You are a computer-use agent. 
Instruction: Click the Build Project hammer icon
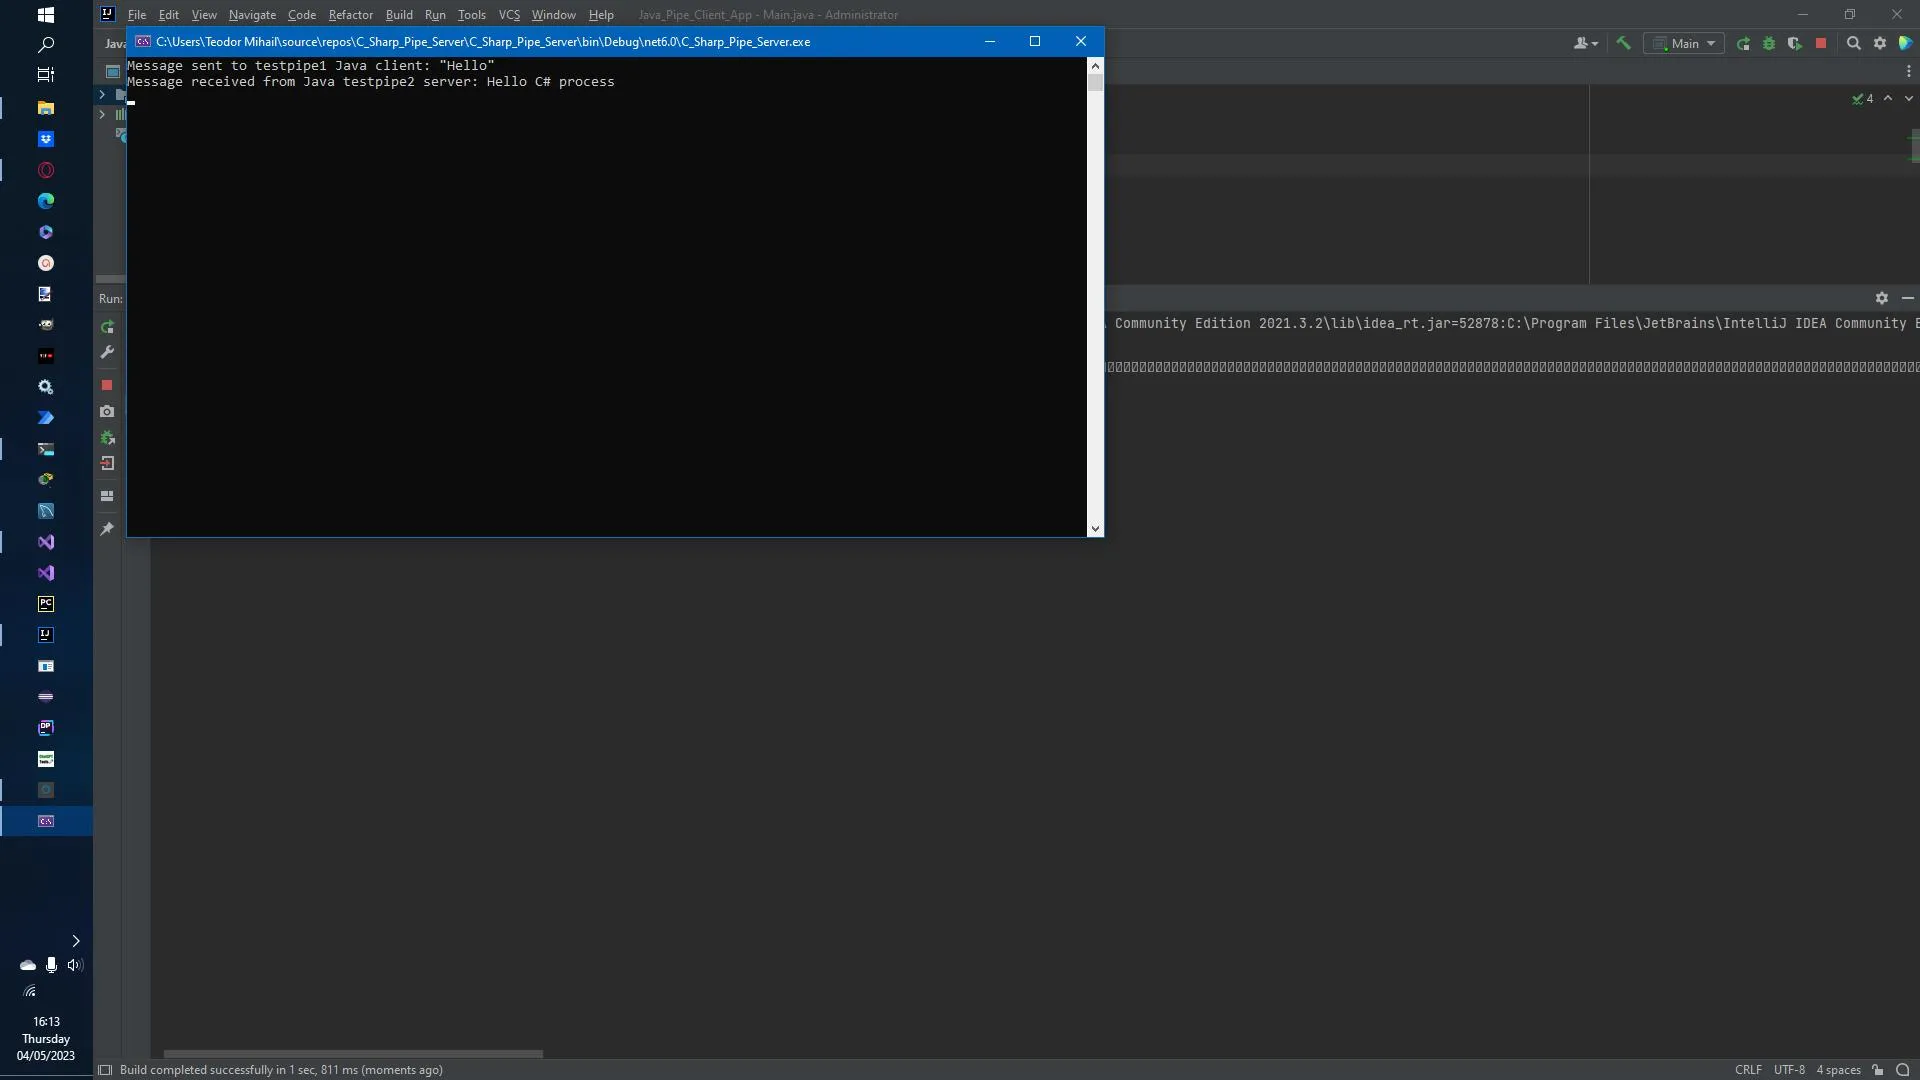tap(1623, 43)
